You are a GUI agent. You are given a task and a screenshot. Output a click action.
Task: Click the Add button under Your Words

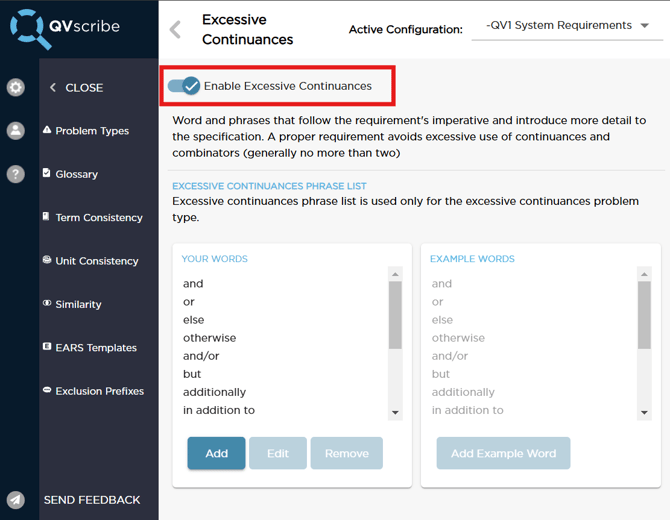pyautogui.click(x=216, y=453)
